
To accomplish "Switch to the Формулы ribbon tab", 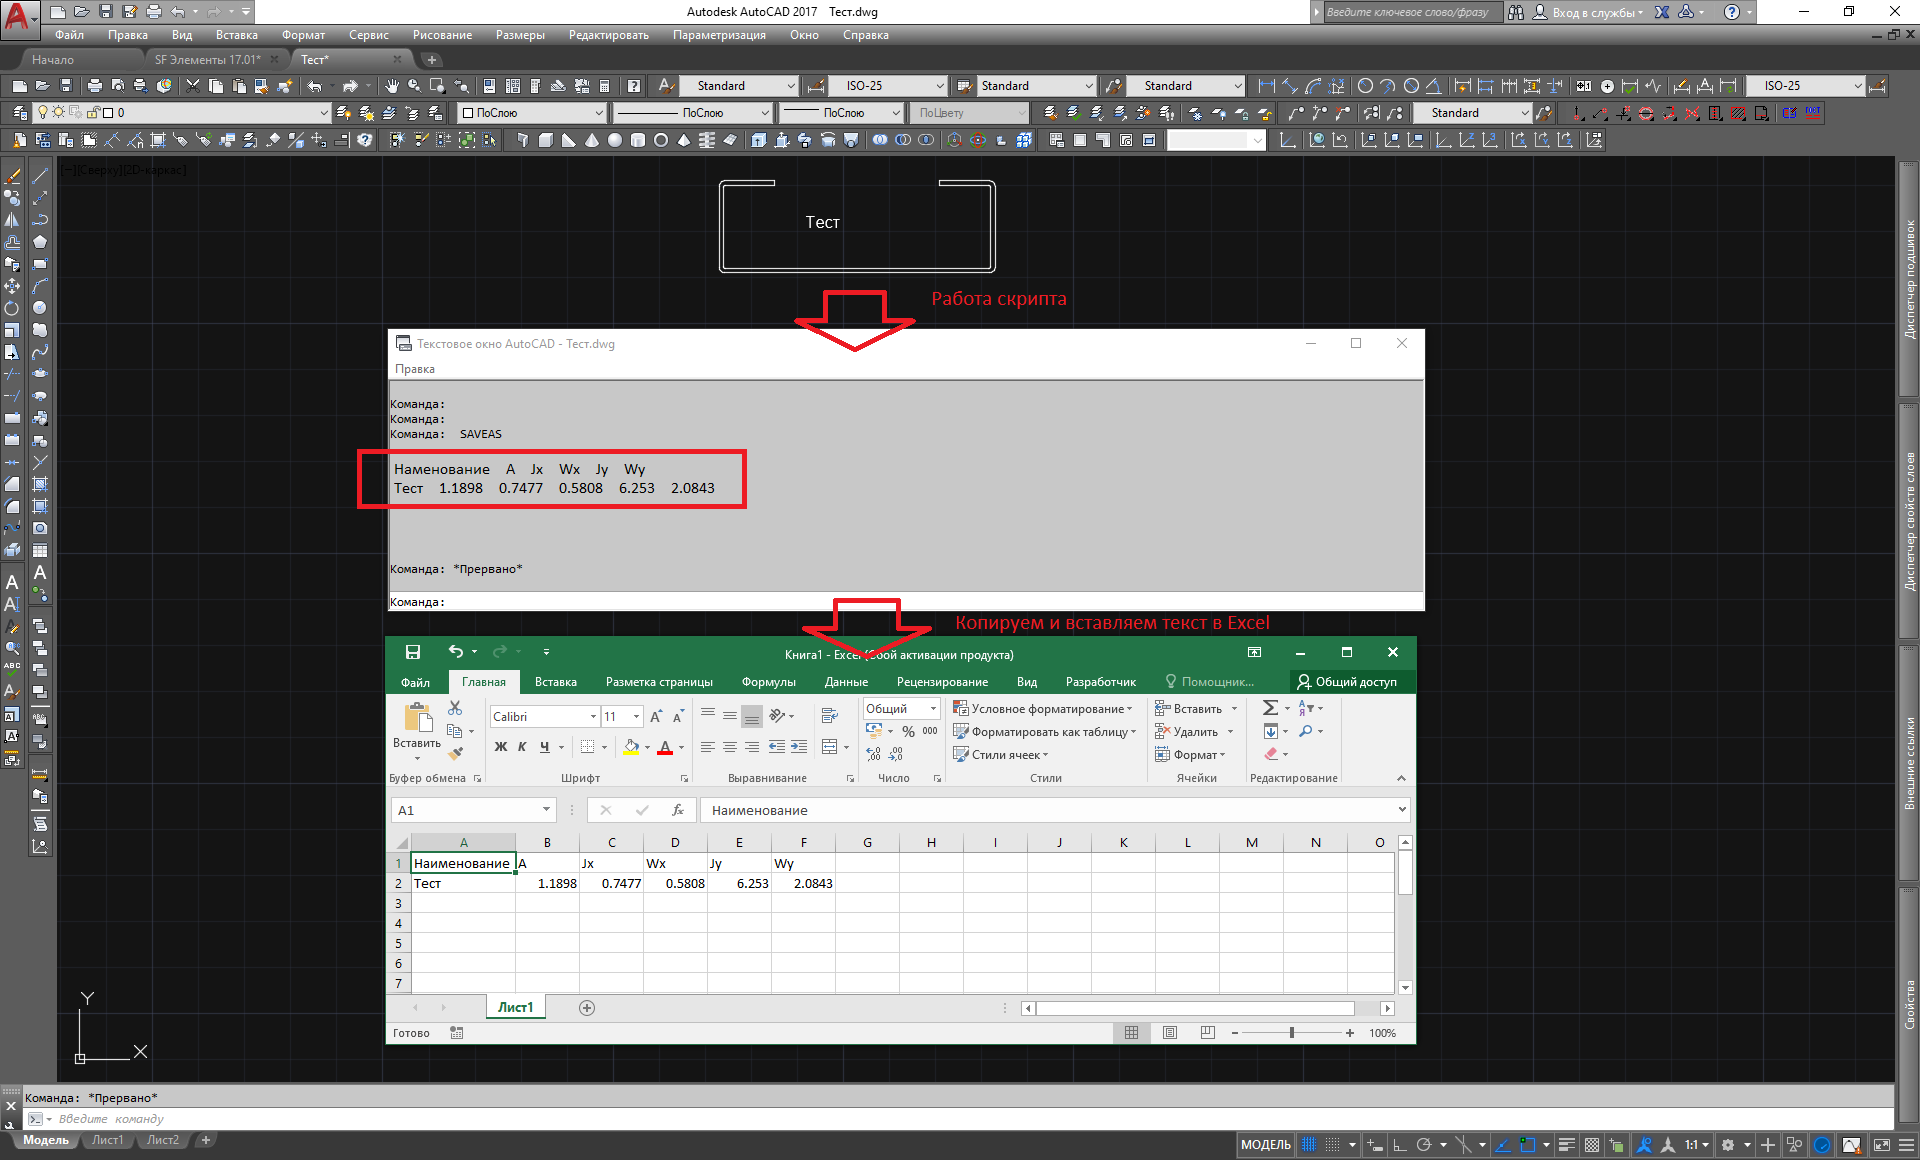I will tap(768, 682).
